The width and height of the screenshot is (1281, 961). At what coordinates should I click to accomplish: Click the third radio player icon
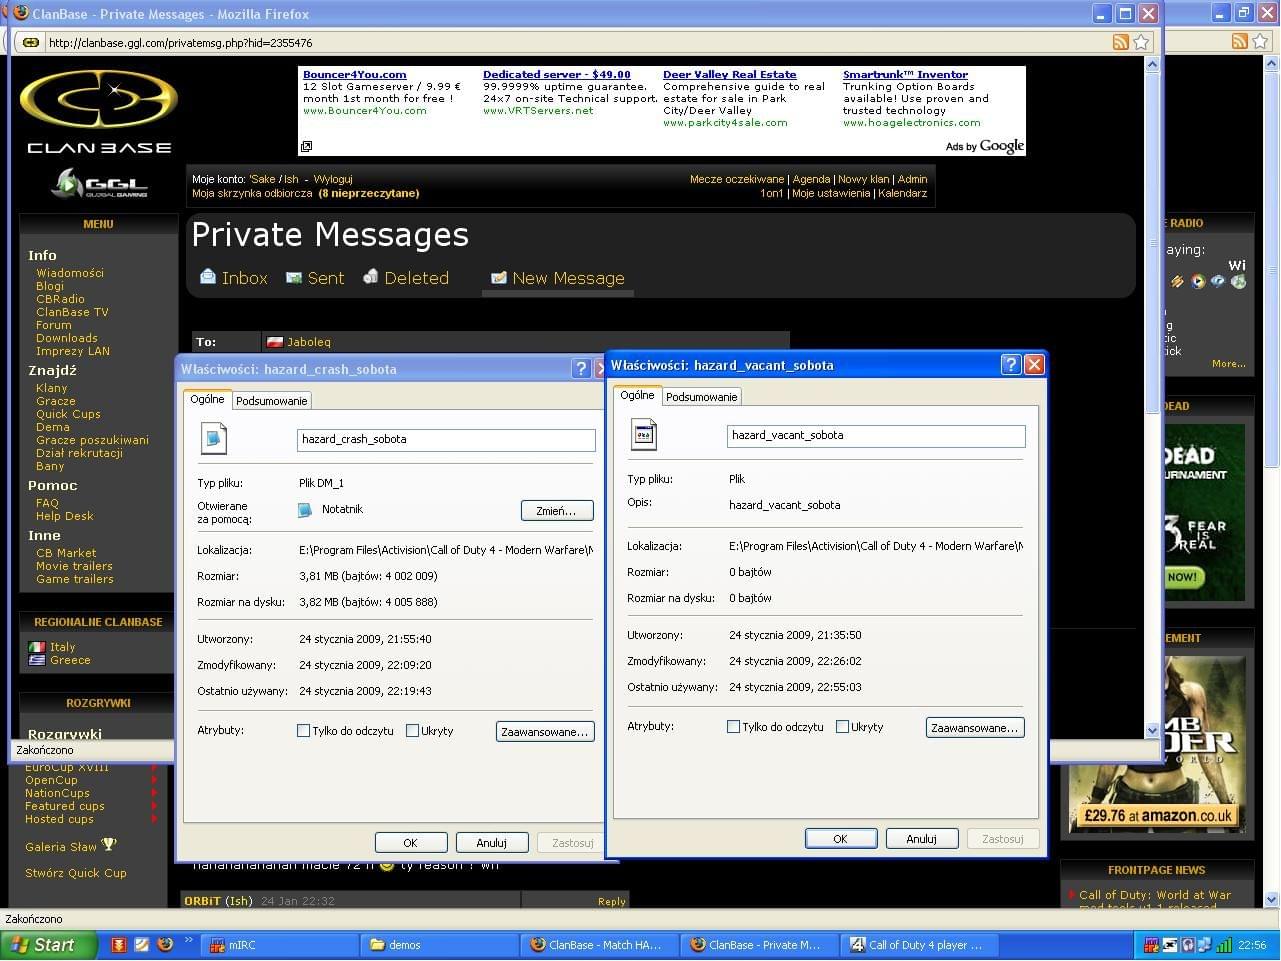[1218, 282]
